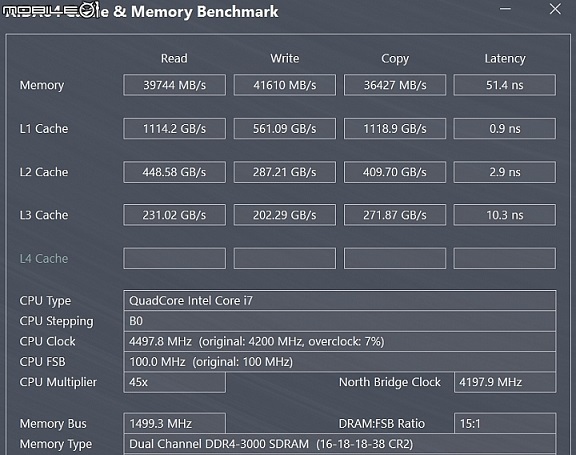Click the L2 Cache Copy value 409.70 GB/s
Viewport: 576px width, 455px height.
click(395, 172)
